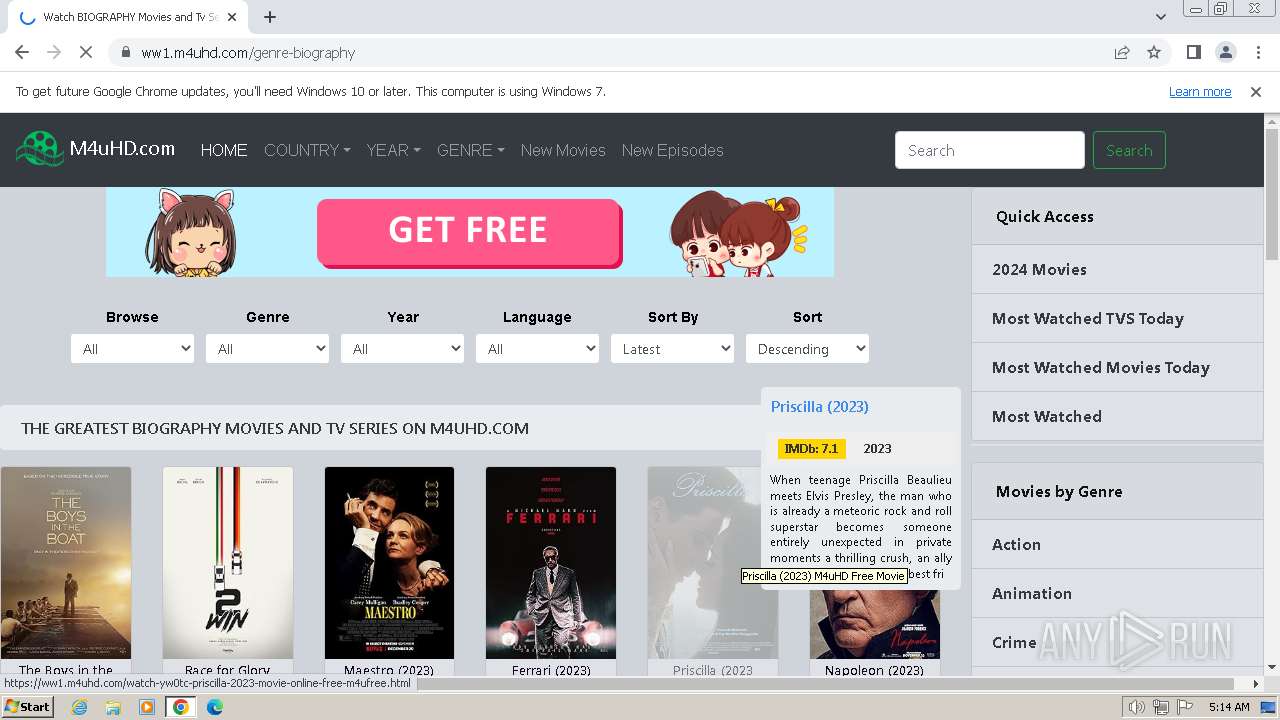Image resolution: width=1280 pixels, height=720 pixels.
Task: Expand the COUNTRY navigation dropdown
Action: (307, 150)
